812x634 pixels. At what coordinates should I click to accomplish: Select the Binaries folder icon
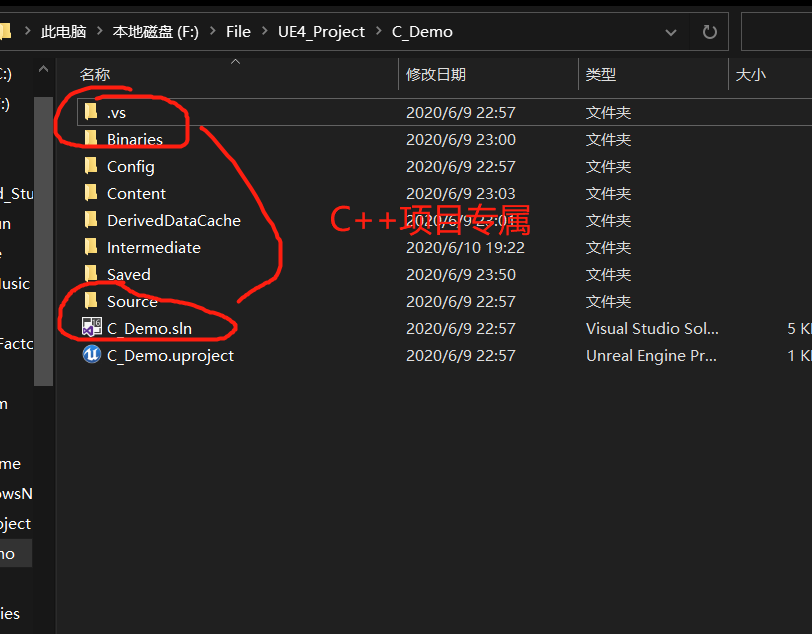pyautogui.click(x=91, y=138)
